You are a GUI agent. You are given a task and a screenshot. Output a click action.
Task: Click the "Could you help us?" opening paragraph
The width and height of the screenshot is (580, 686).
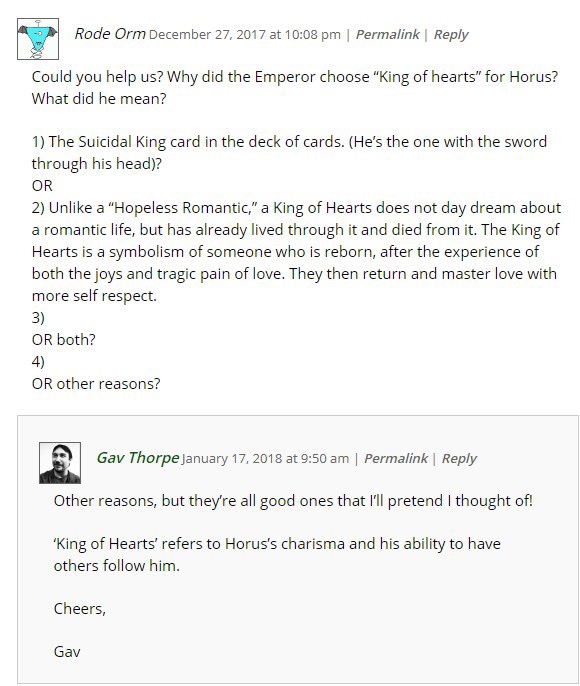click(x=295, y=88)
